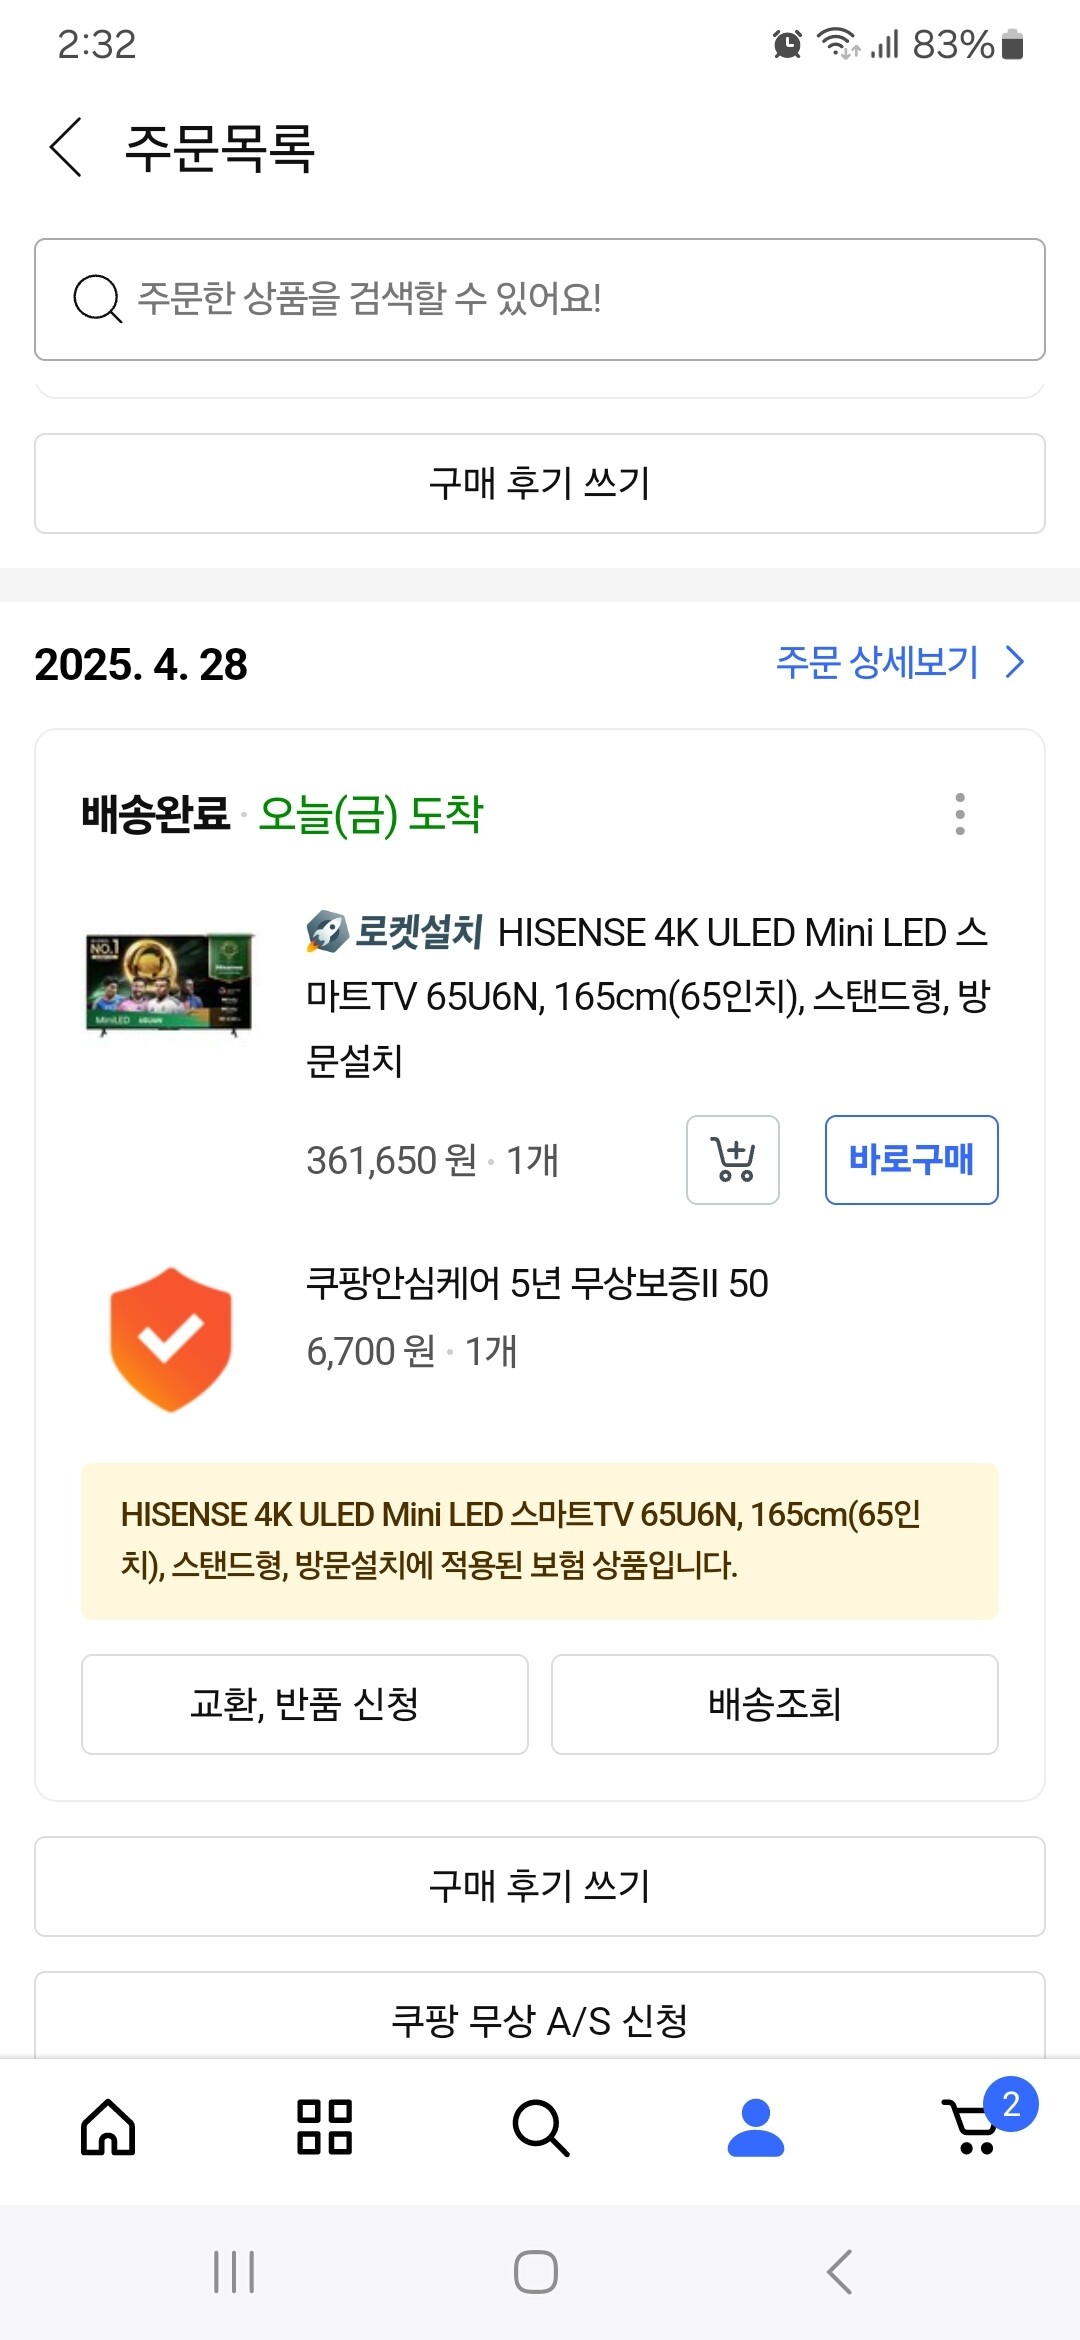Tap the home icon in bottom navigation
Screen dimensions: 1080x2340
[108, 2127]
